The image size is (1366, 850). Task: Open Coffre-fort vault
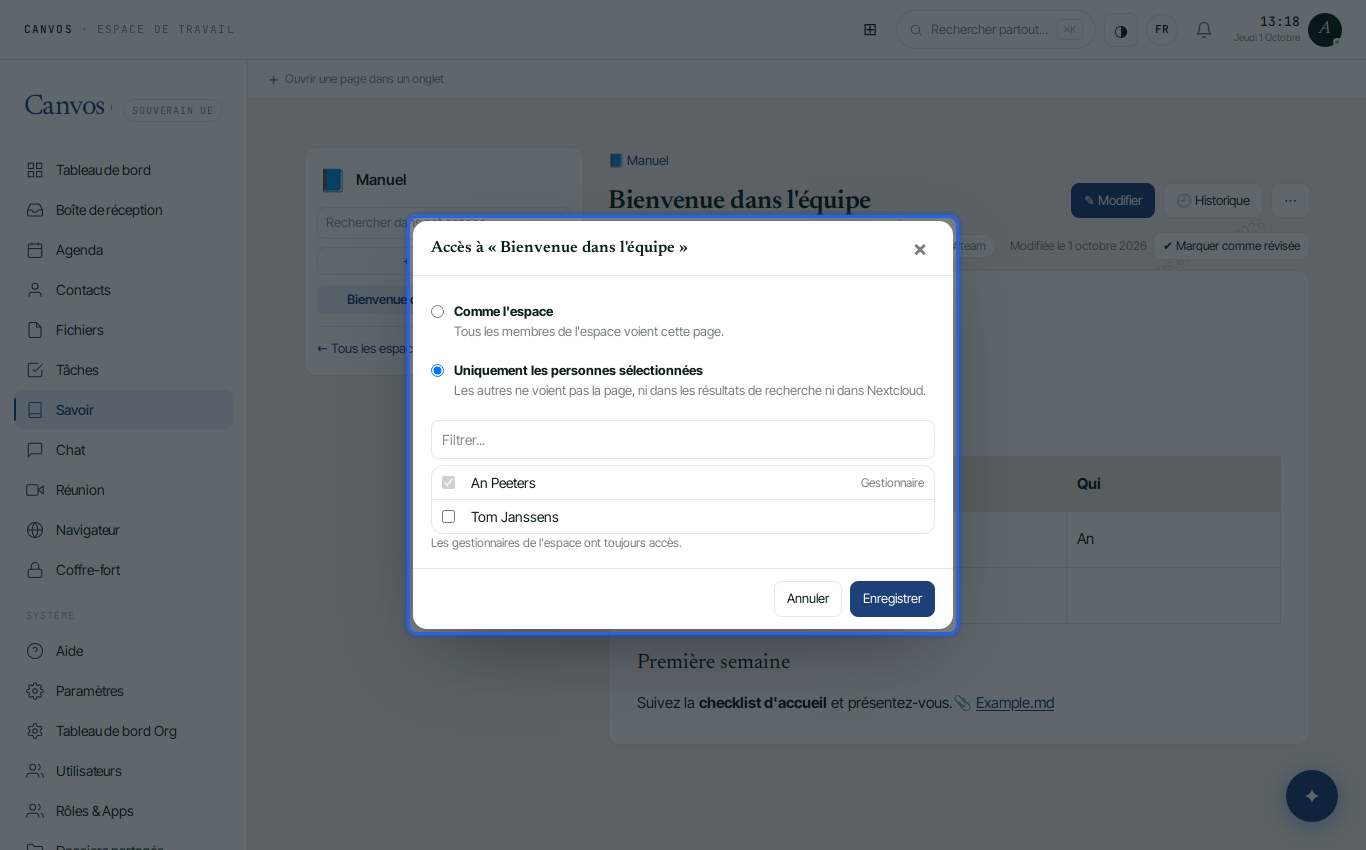[x=123, y=570]
